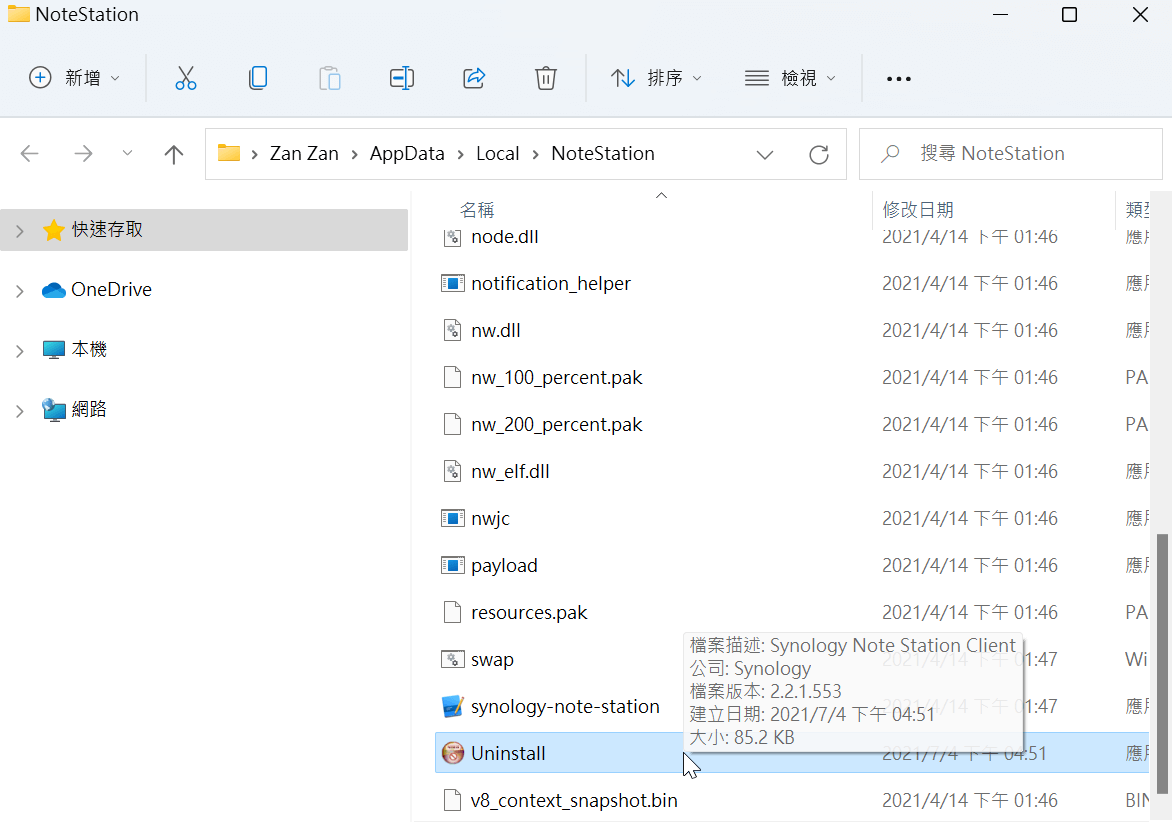Click the payload application icon
The width and height of the screenshot is (1172, 822).
click(x=452, y=565)
